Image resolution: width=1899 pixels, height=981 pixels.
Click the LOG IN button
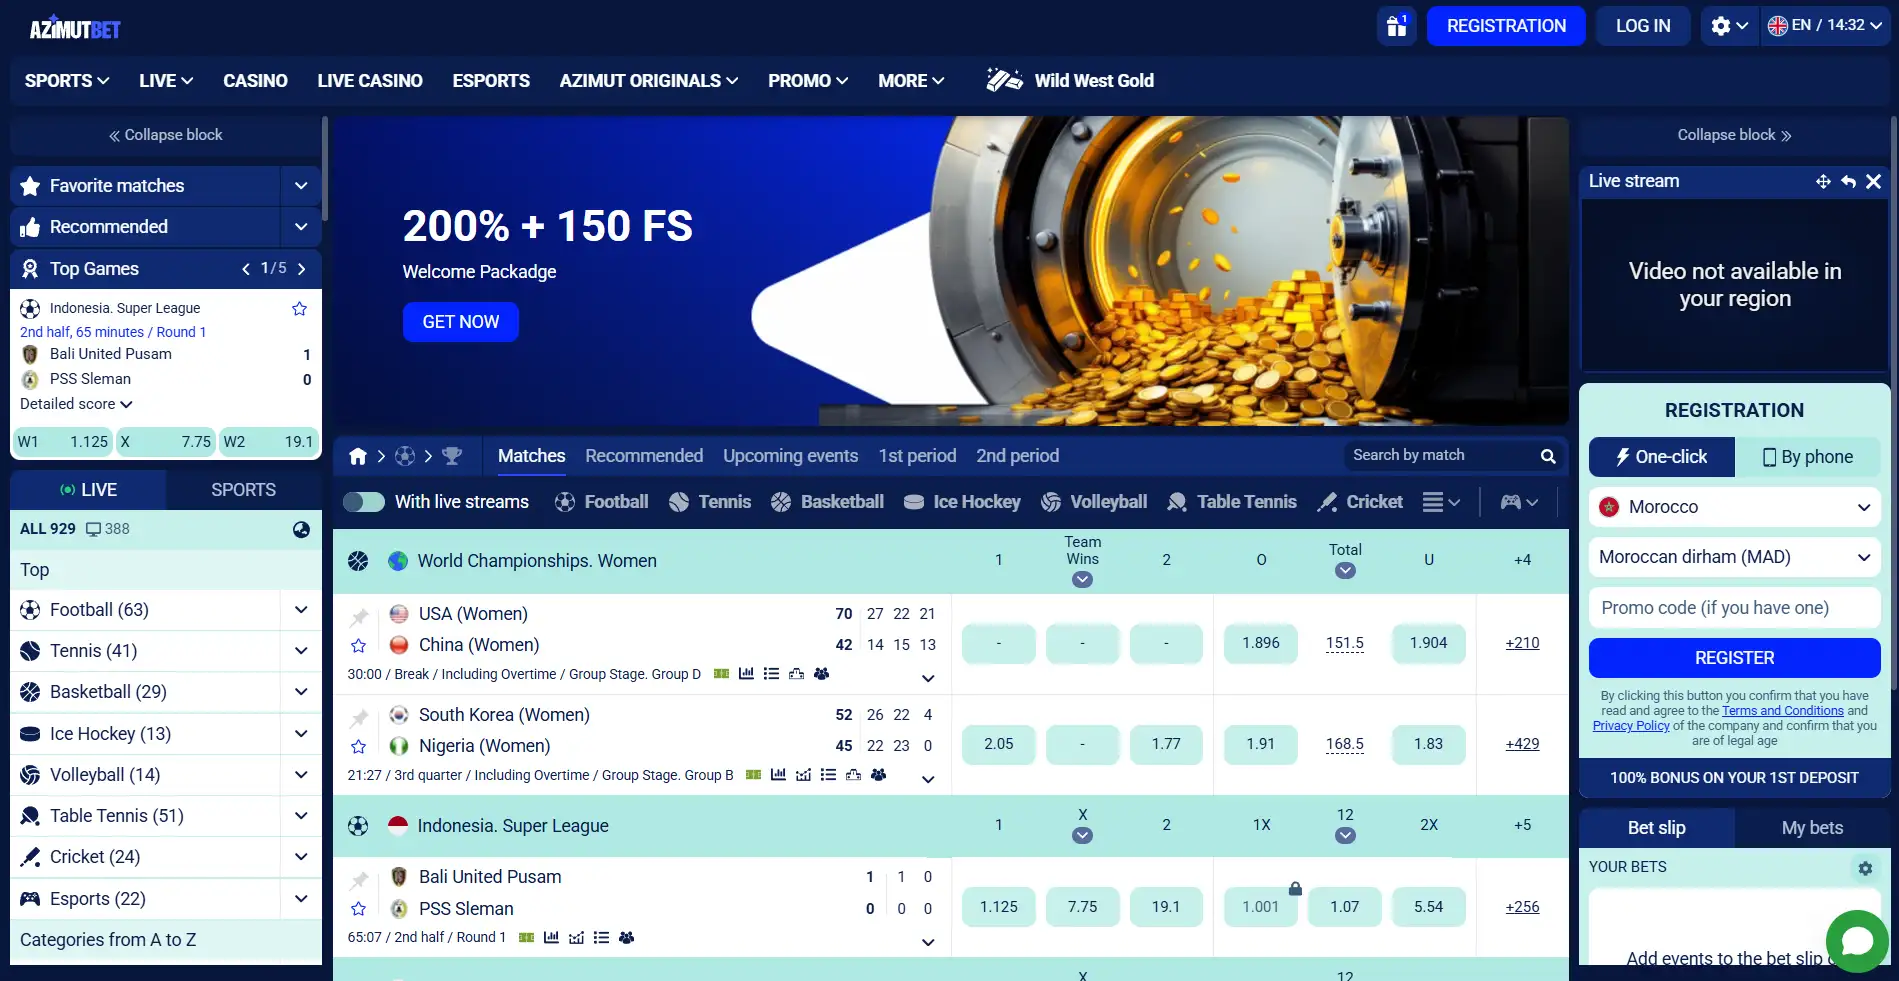coord(1643,26)
